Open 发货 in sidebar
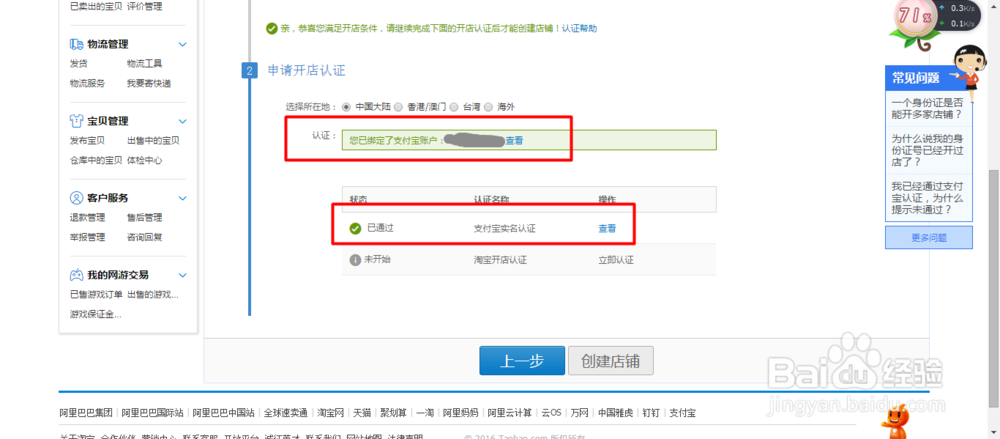 [78, 64]
